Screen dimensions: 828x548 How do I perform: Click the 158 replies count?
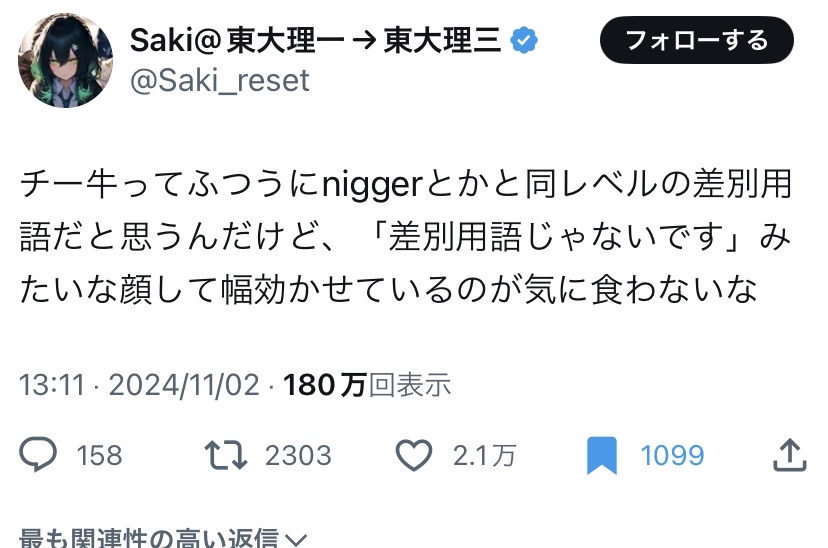100,456
